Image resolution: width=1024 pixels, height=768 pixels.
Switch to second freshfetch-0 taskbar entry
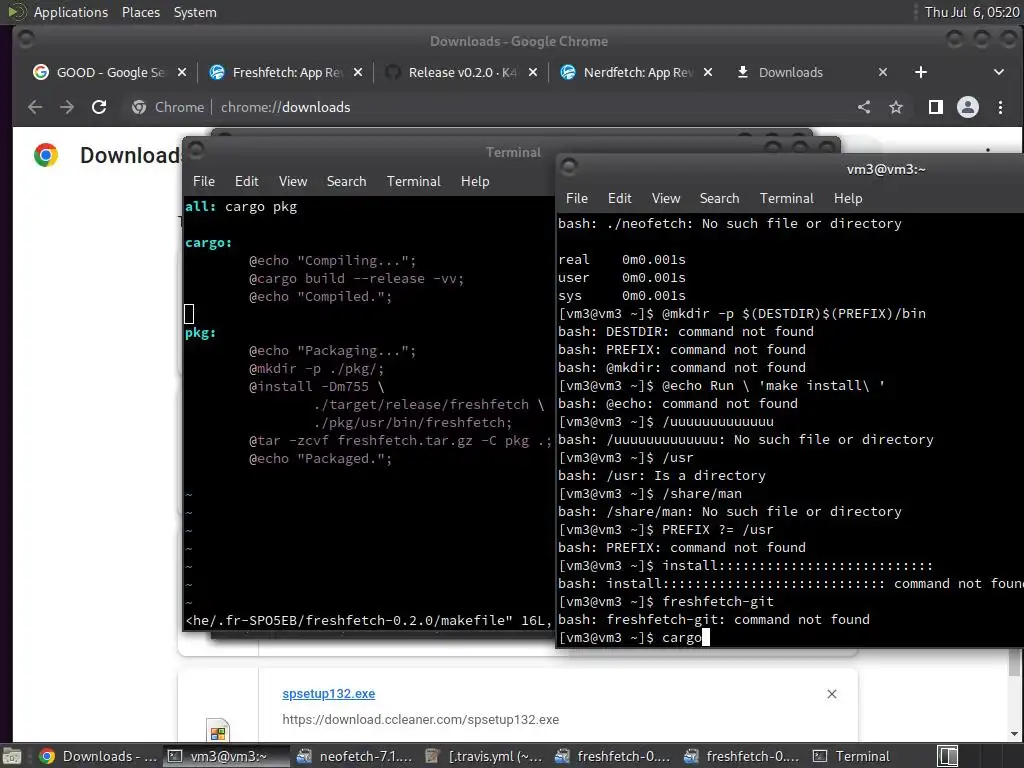coord(741,756)
